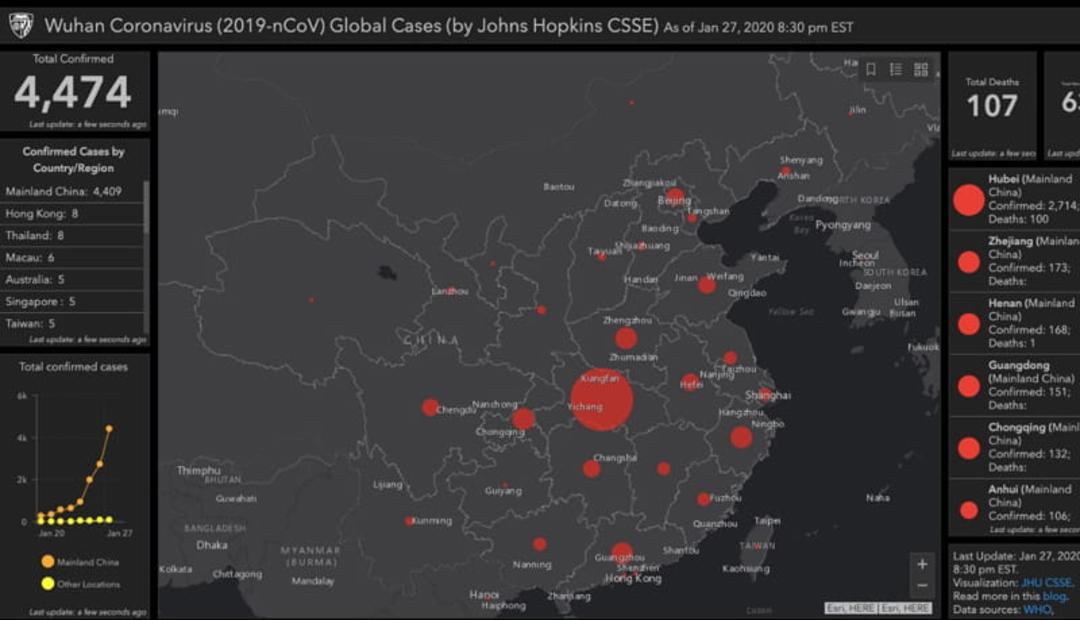Click the Seoul label on map
Image resolution: width=1080 pixels, height=620 pixels.
pos(865,255)
